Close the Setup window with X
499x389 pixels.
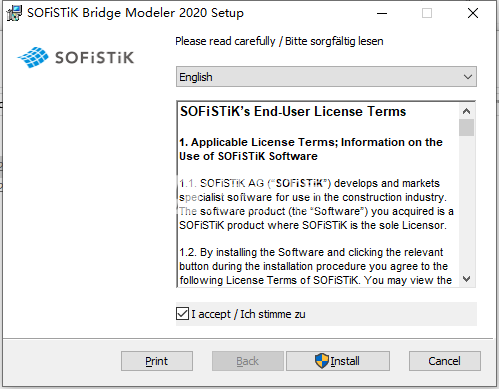tap(473, 13)
